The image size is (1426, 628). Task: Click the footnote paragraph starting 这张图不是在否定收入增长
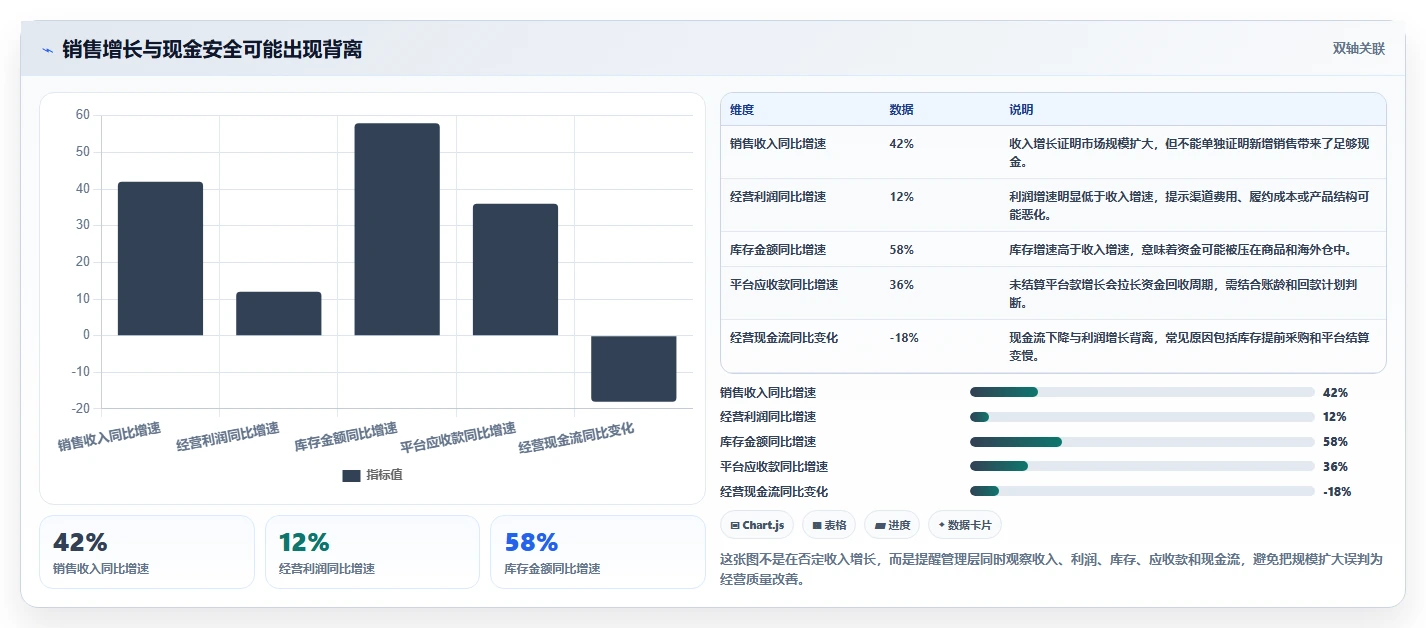1051,569
